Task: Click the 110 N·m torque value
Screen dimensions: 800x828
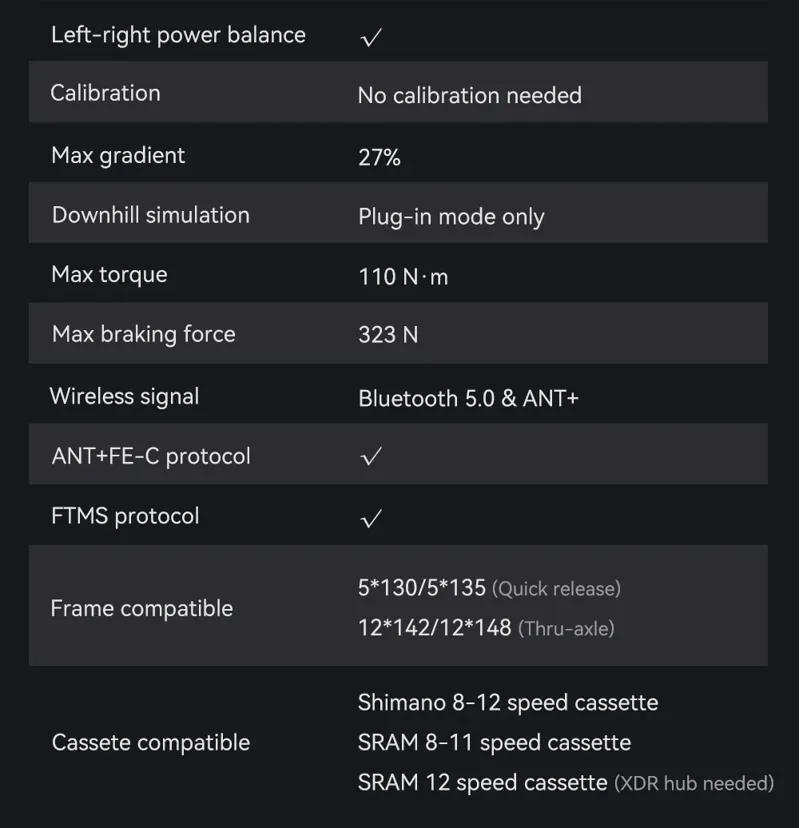Action: pyautogui.click(x=403, y=277)
